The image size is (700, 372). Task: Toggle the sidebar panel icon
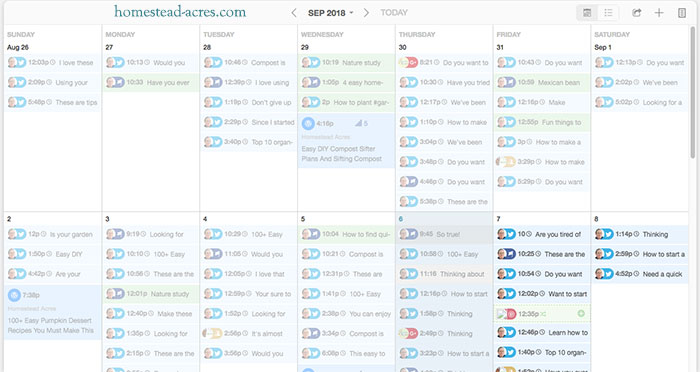click(x=682, y=13)
